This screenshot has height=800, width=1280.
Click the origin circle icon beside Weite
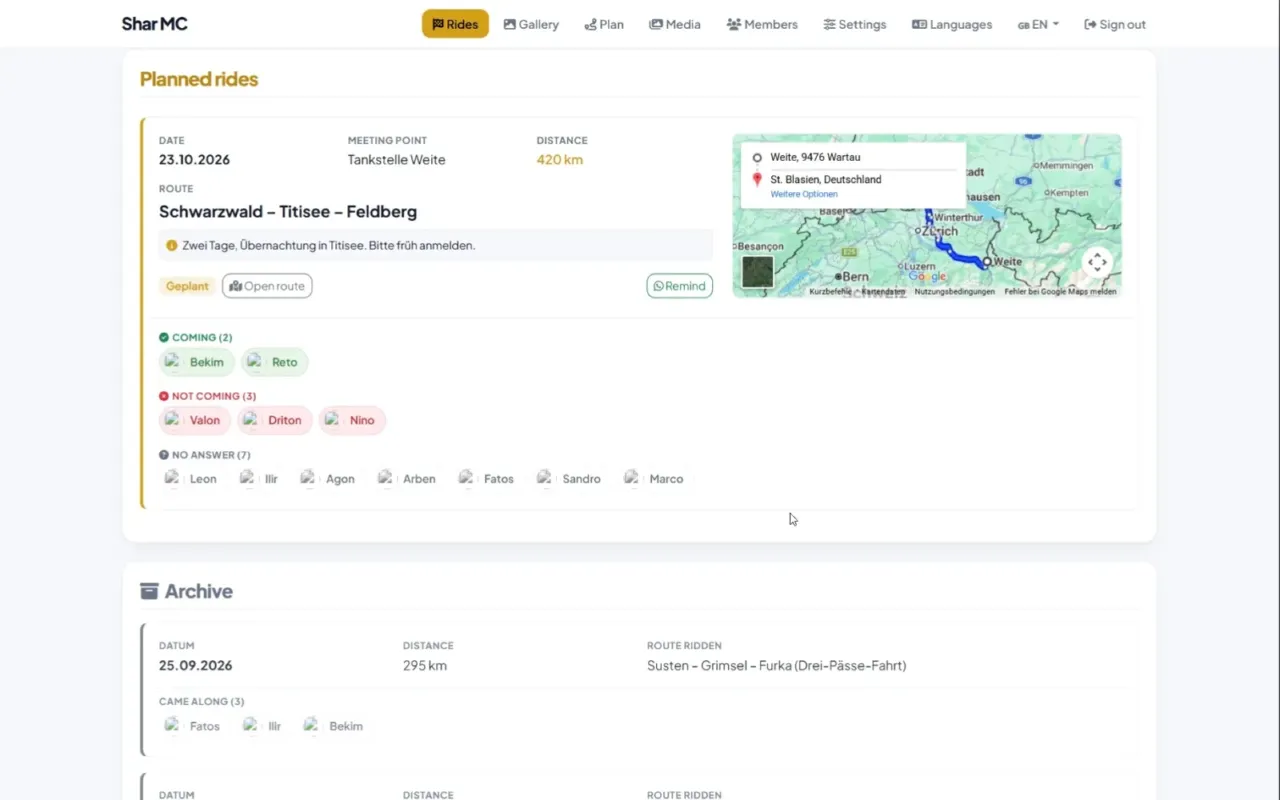pyautogui.click(x=757, y=158)
